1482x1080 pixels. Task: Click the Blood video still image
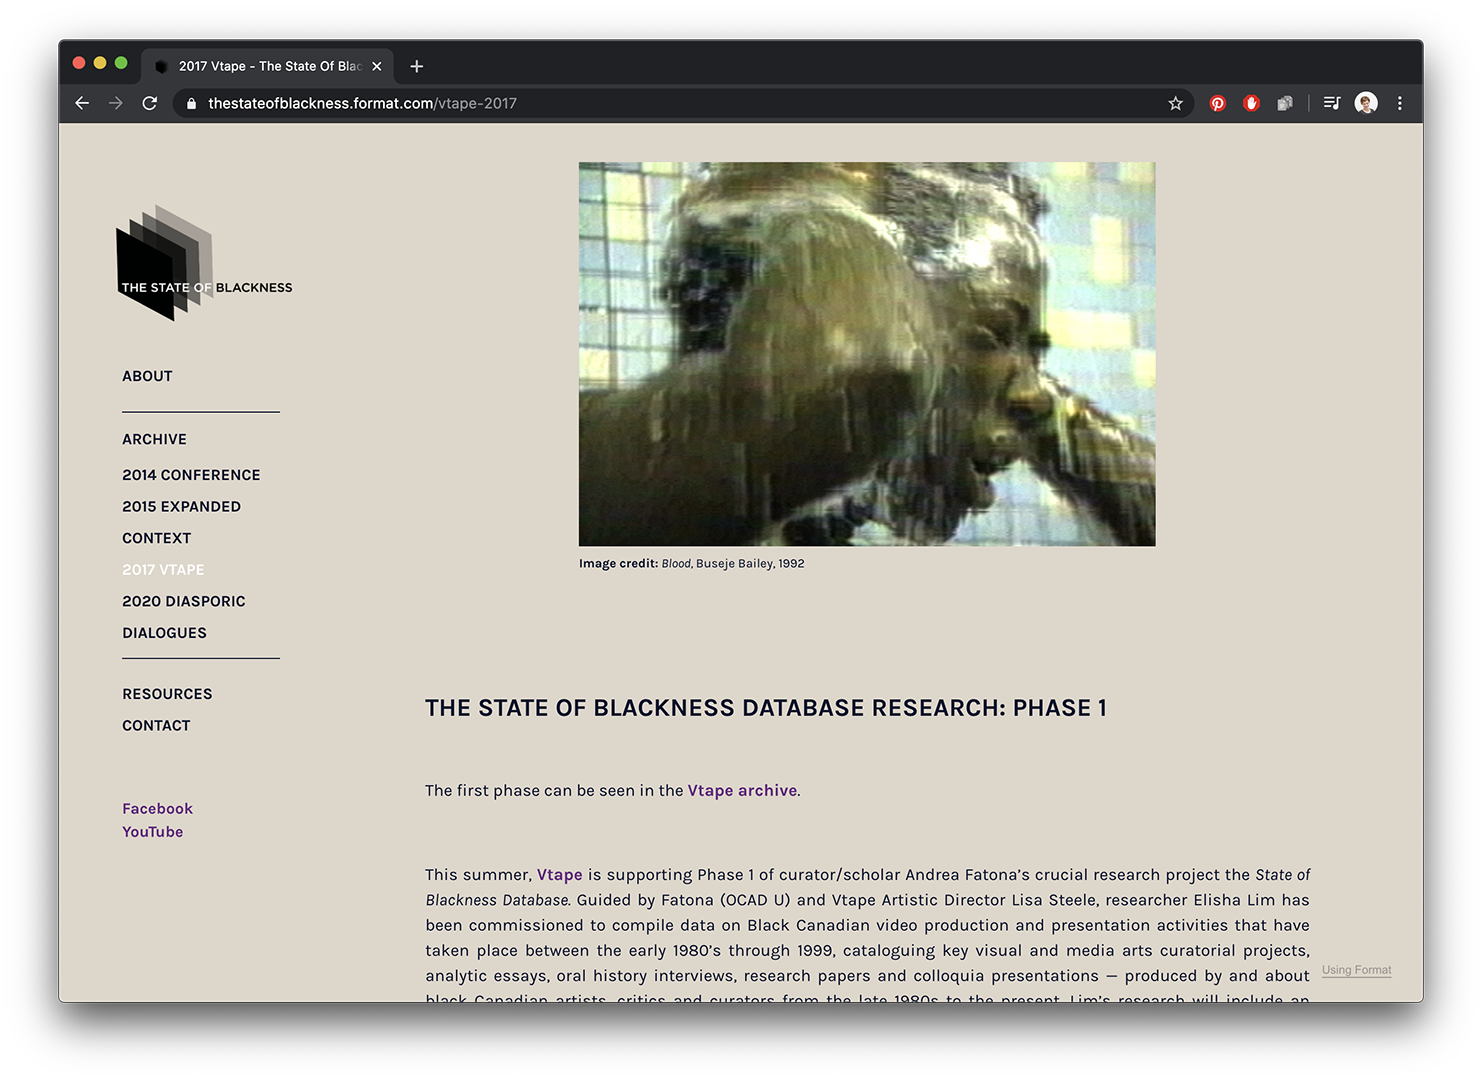pyautogui.click(x=866, y=354)
